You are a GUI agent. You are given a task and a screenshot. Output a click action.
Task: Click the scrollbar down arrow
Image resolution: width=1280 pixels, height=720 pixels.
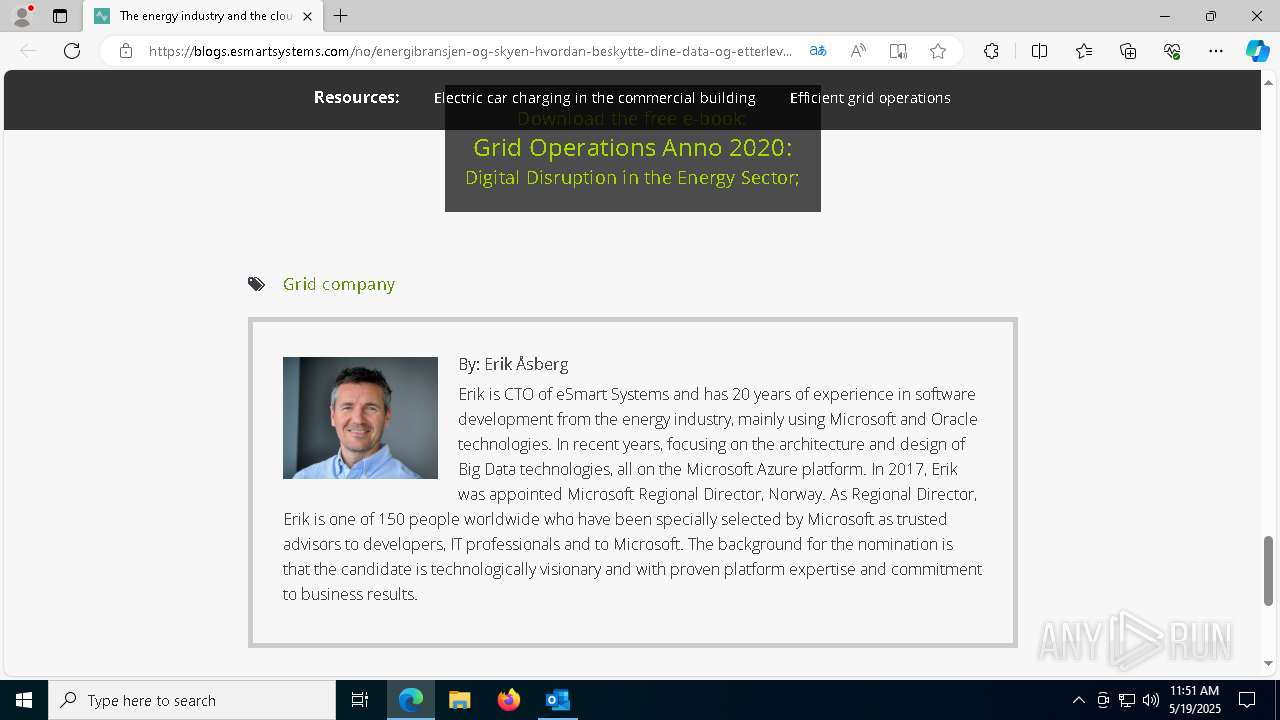click(1268, 663)
